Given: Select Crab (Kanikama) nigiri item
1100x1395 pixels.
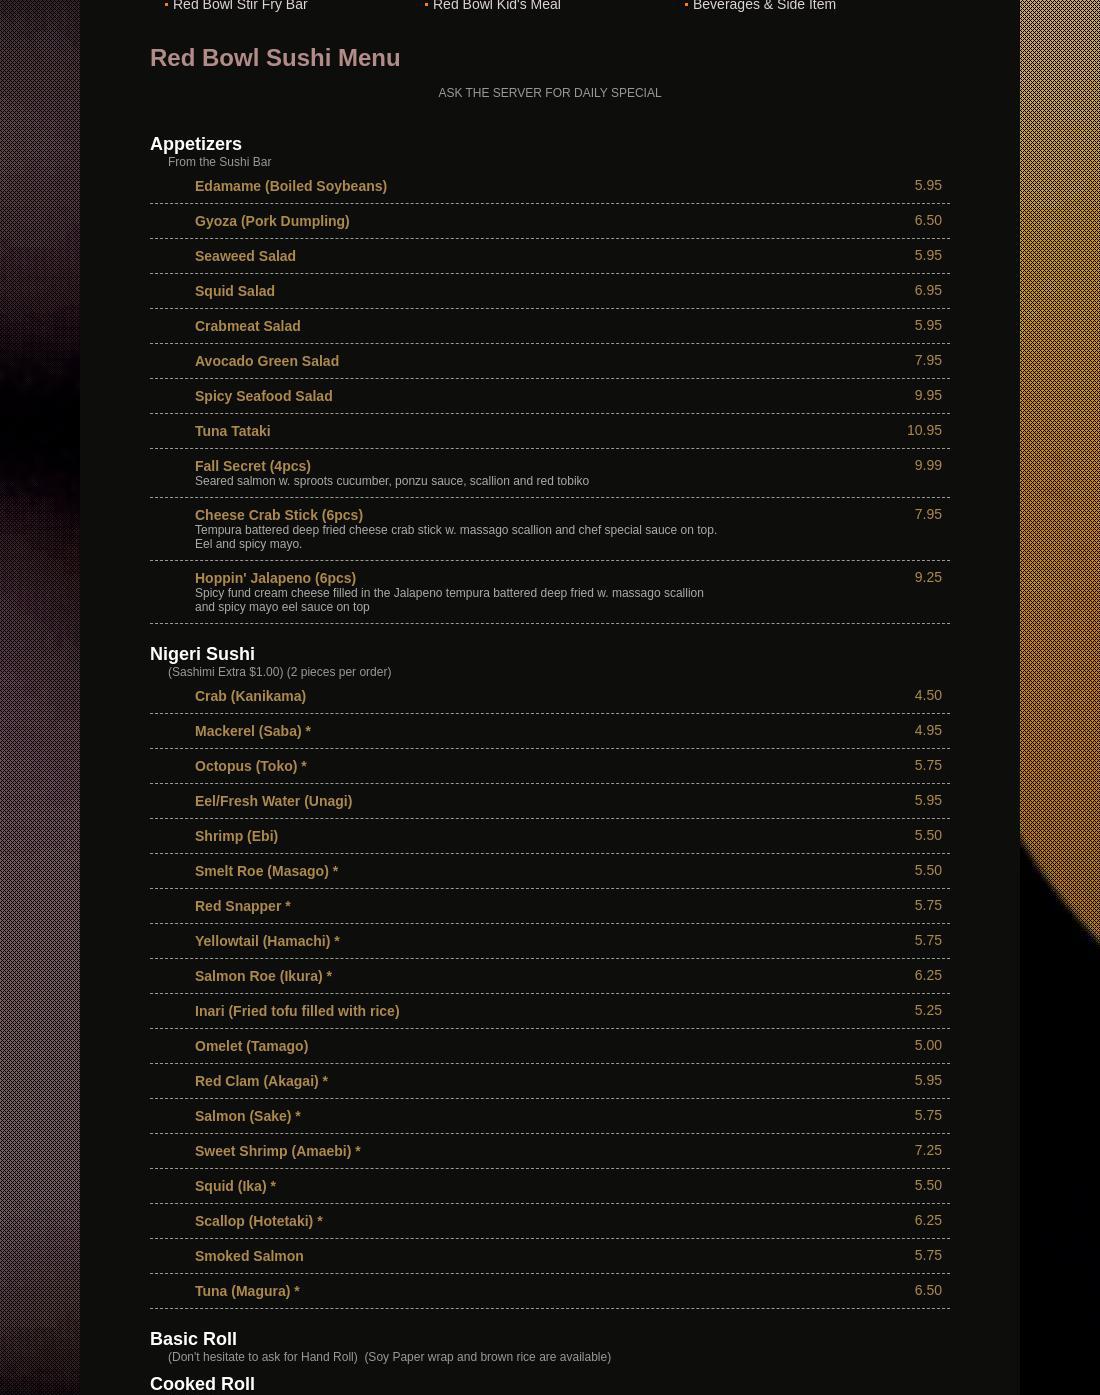Looking at the screenshot, I should pyautogui.click(x=250, y=696).
